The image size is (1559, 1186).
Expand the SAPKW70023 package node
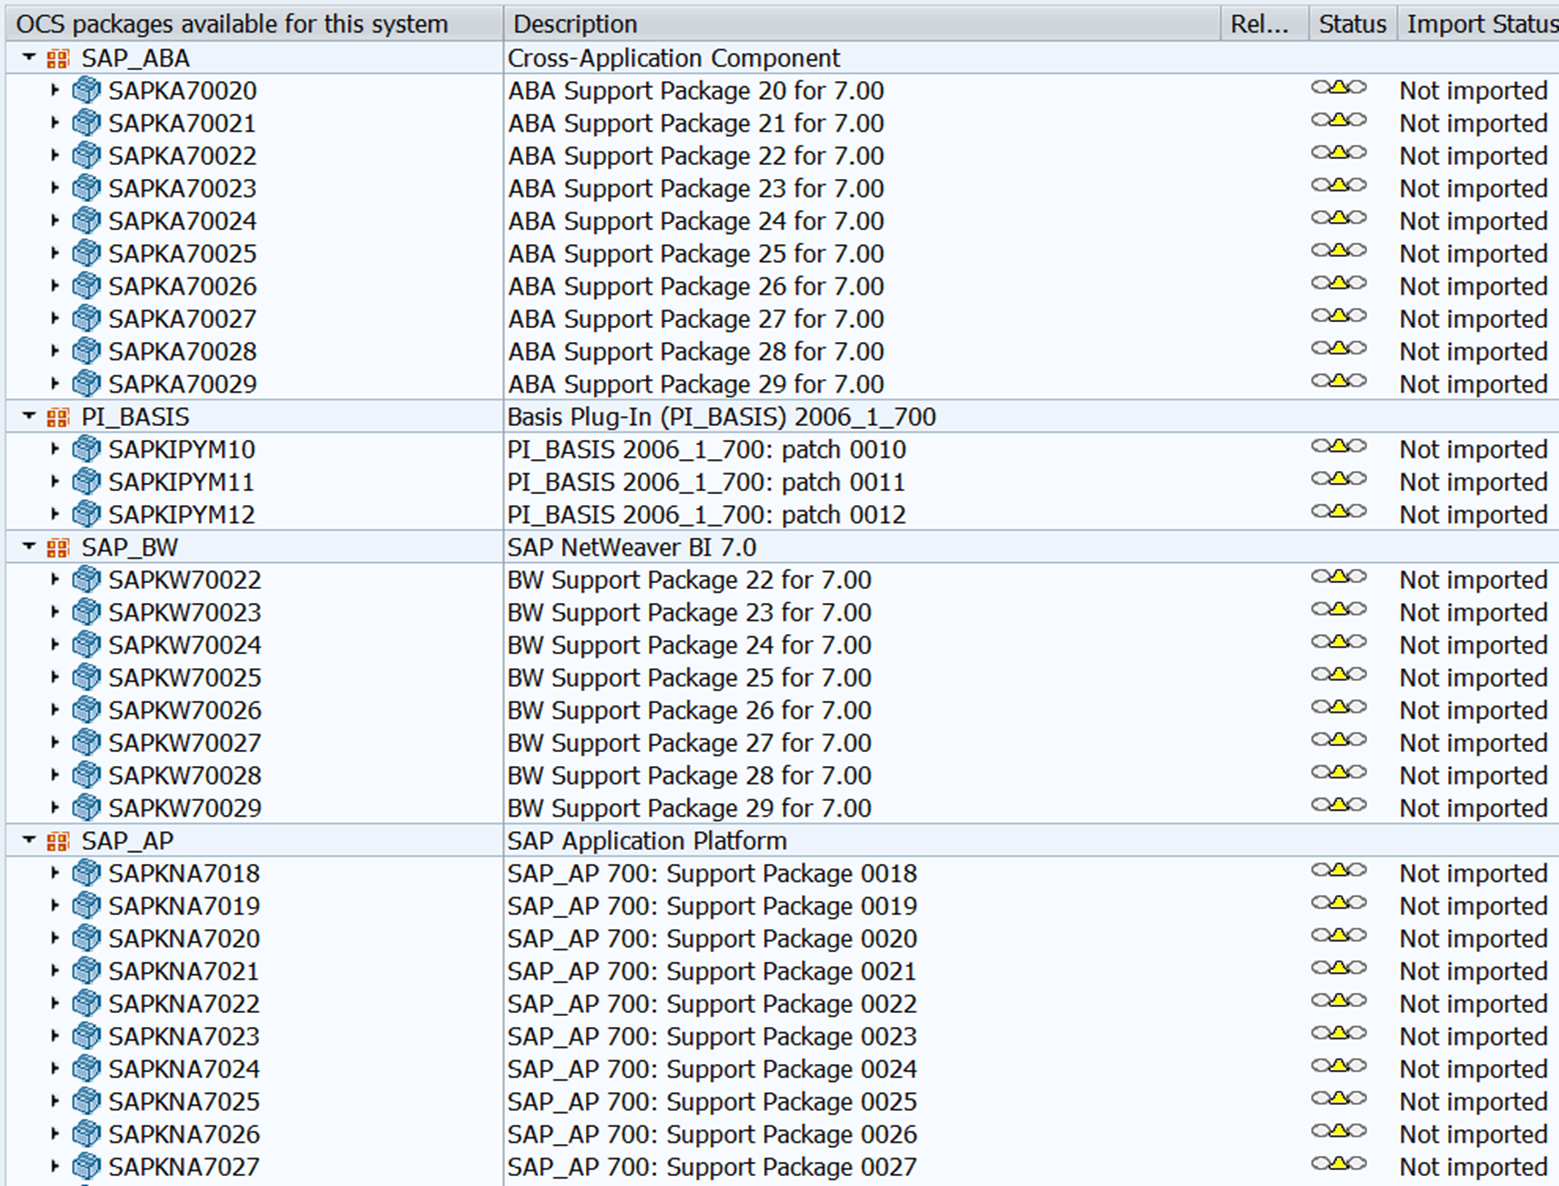(x=55, y=611)
